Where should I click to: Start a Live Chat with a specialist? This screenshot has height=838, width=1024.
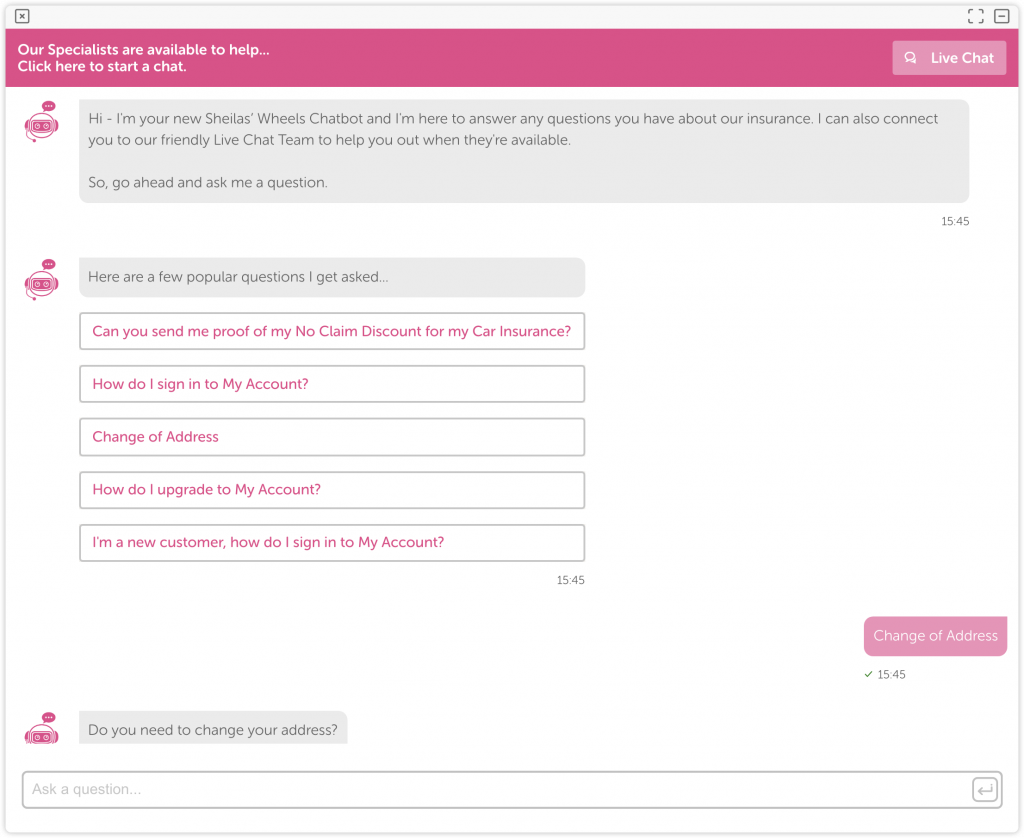coord(948,58)
